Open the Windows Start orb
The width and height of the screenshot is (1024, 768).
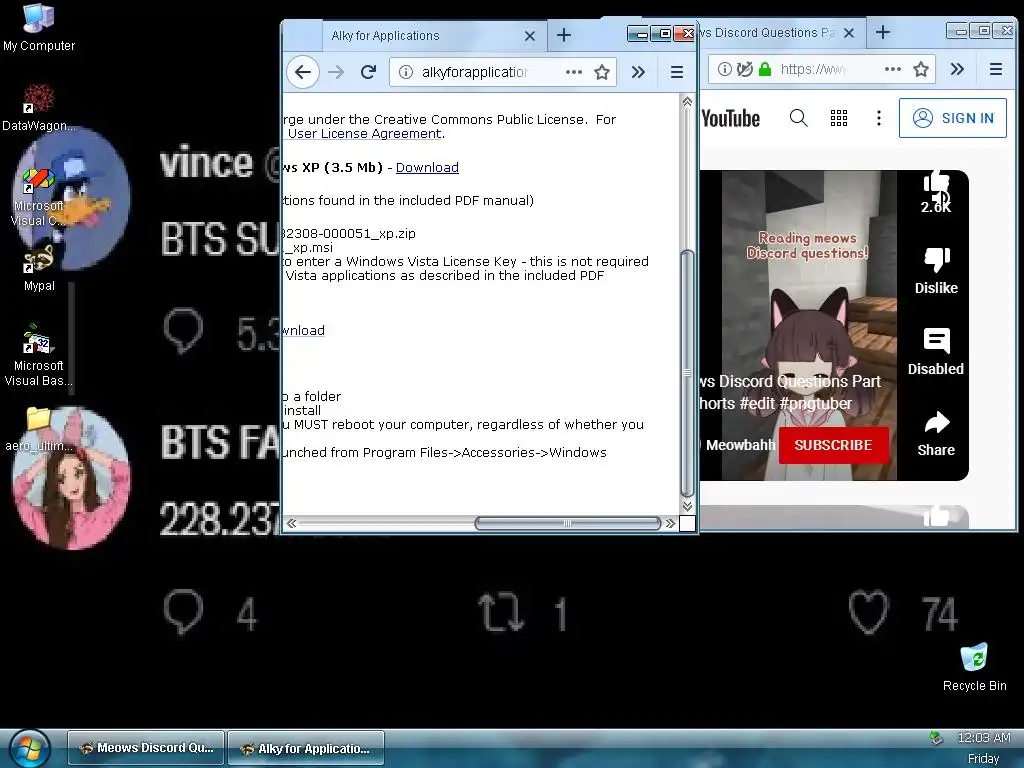click(x=30, y=748)
